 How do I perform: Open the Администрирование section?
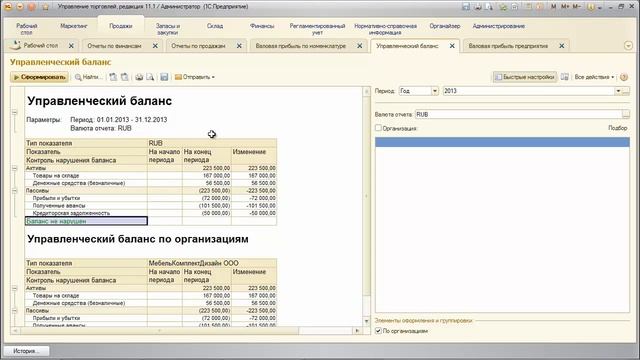[498, 26]
